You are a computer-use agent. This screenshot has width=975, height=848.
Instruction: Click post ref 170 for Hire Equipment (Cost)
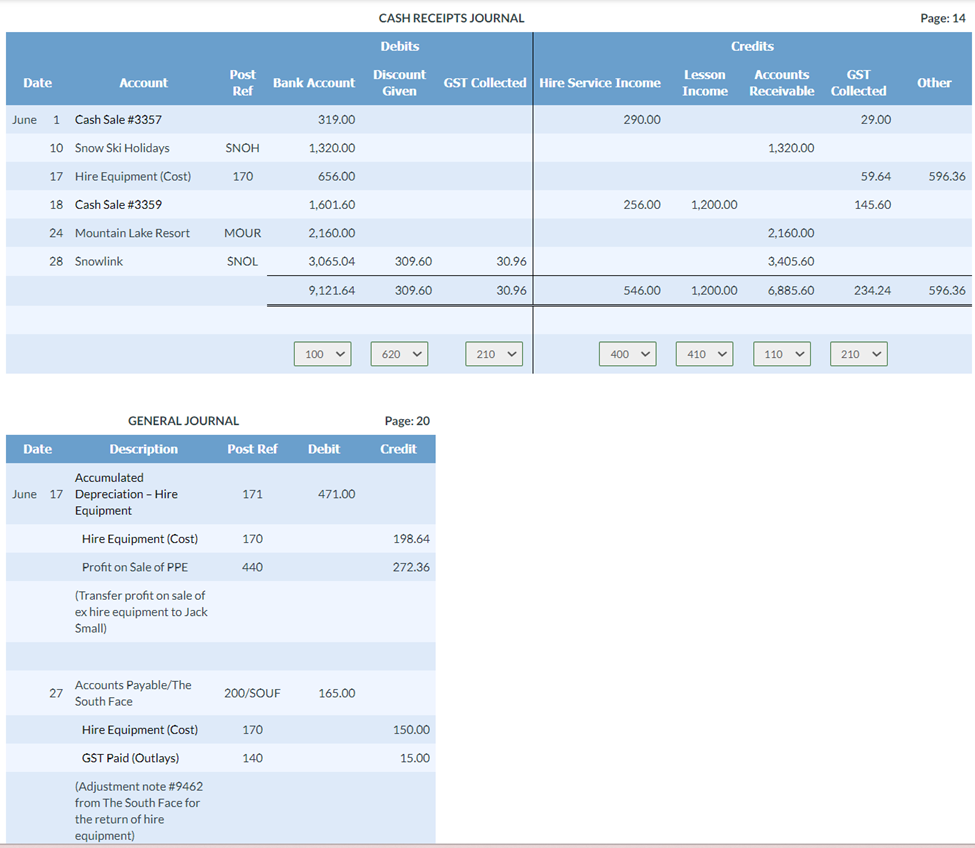point(242,176)
